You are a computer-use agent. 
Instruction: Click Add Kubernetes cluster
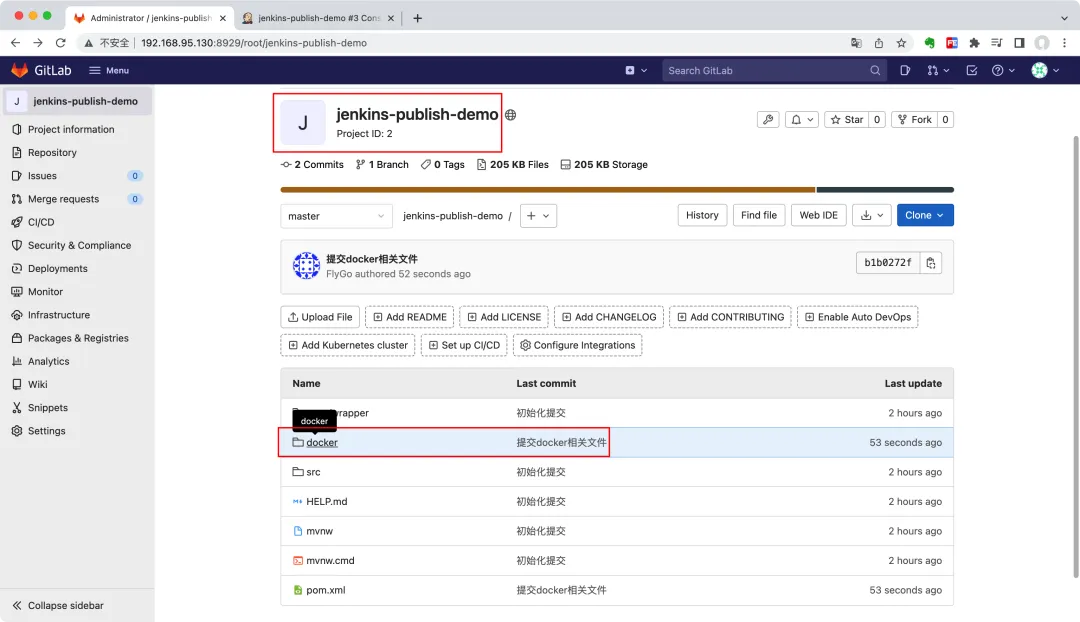pyautogui.click(x=348, y=345)
